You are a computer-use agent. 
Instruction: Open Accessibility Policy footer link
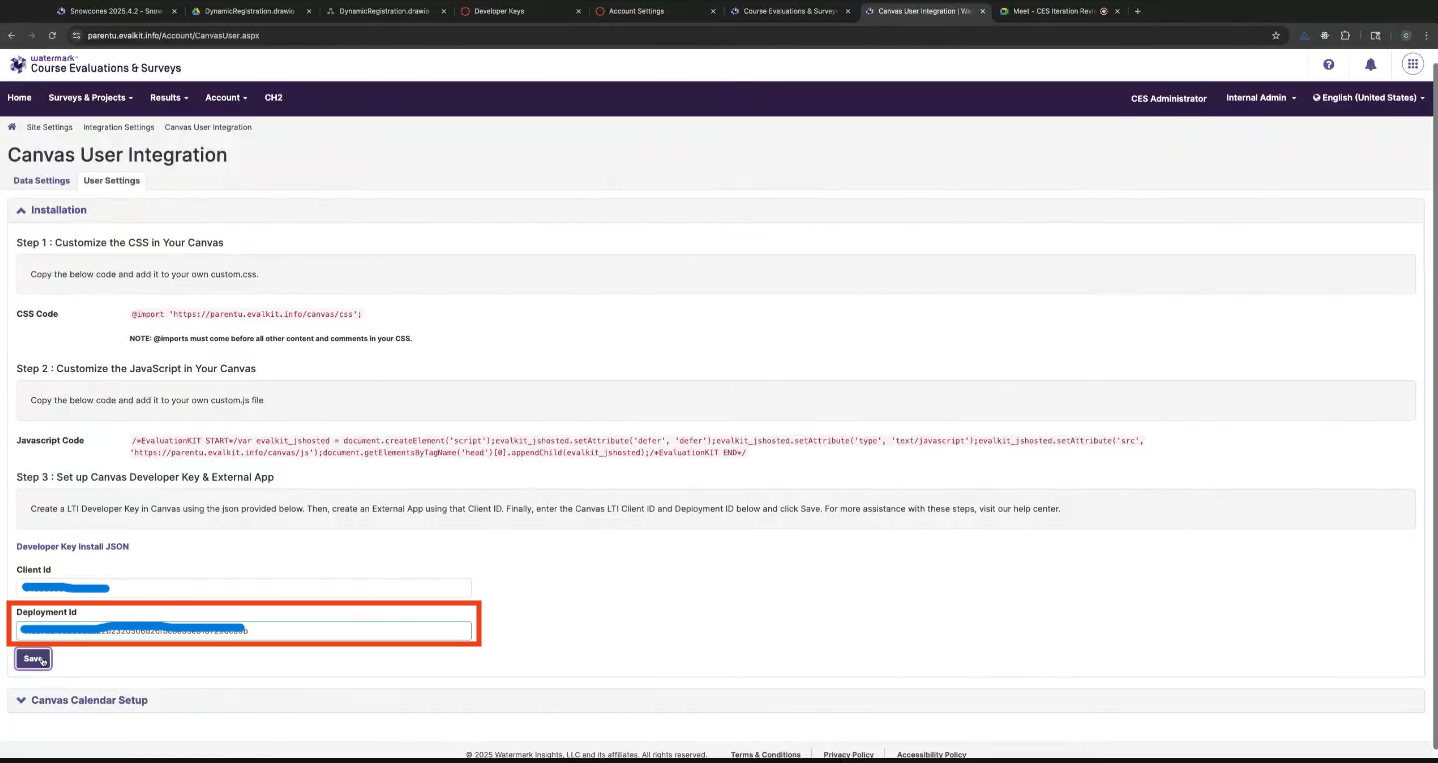932,755
